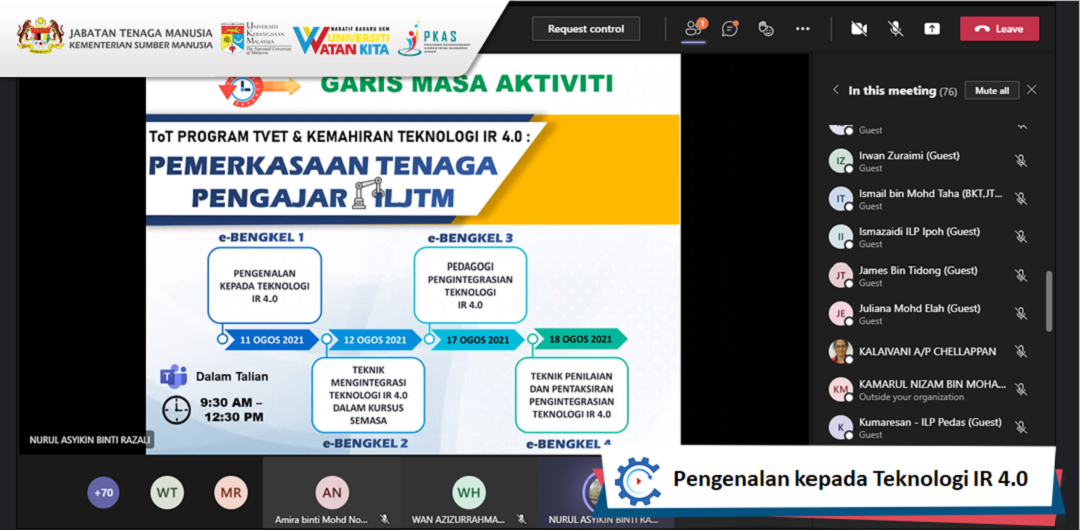Click the Mute all button
This screenshot has width=1080, height=530.
pyautogui.click(x=992, y=90)
